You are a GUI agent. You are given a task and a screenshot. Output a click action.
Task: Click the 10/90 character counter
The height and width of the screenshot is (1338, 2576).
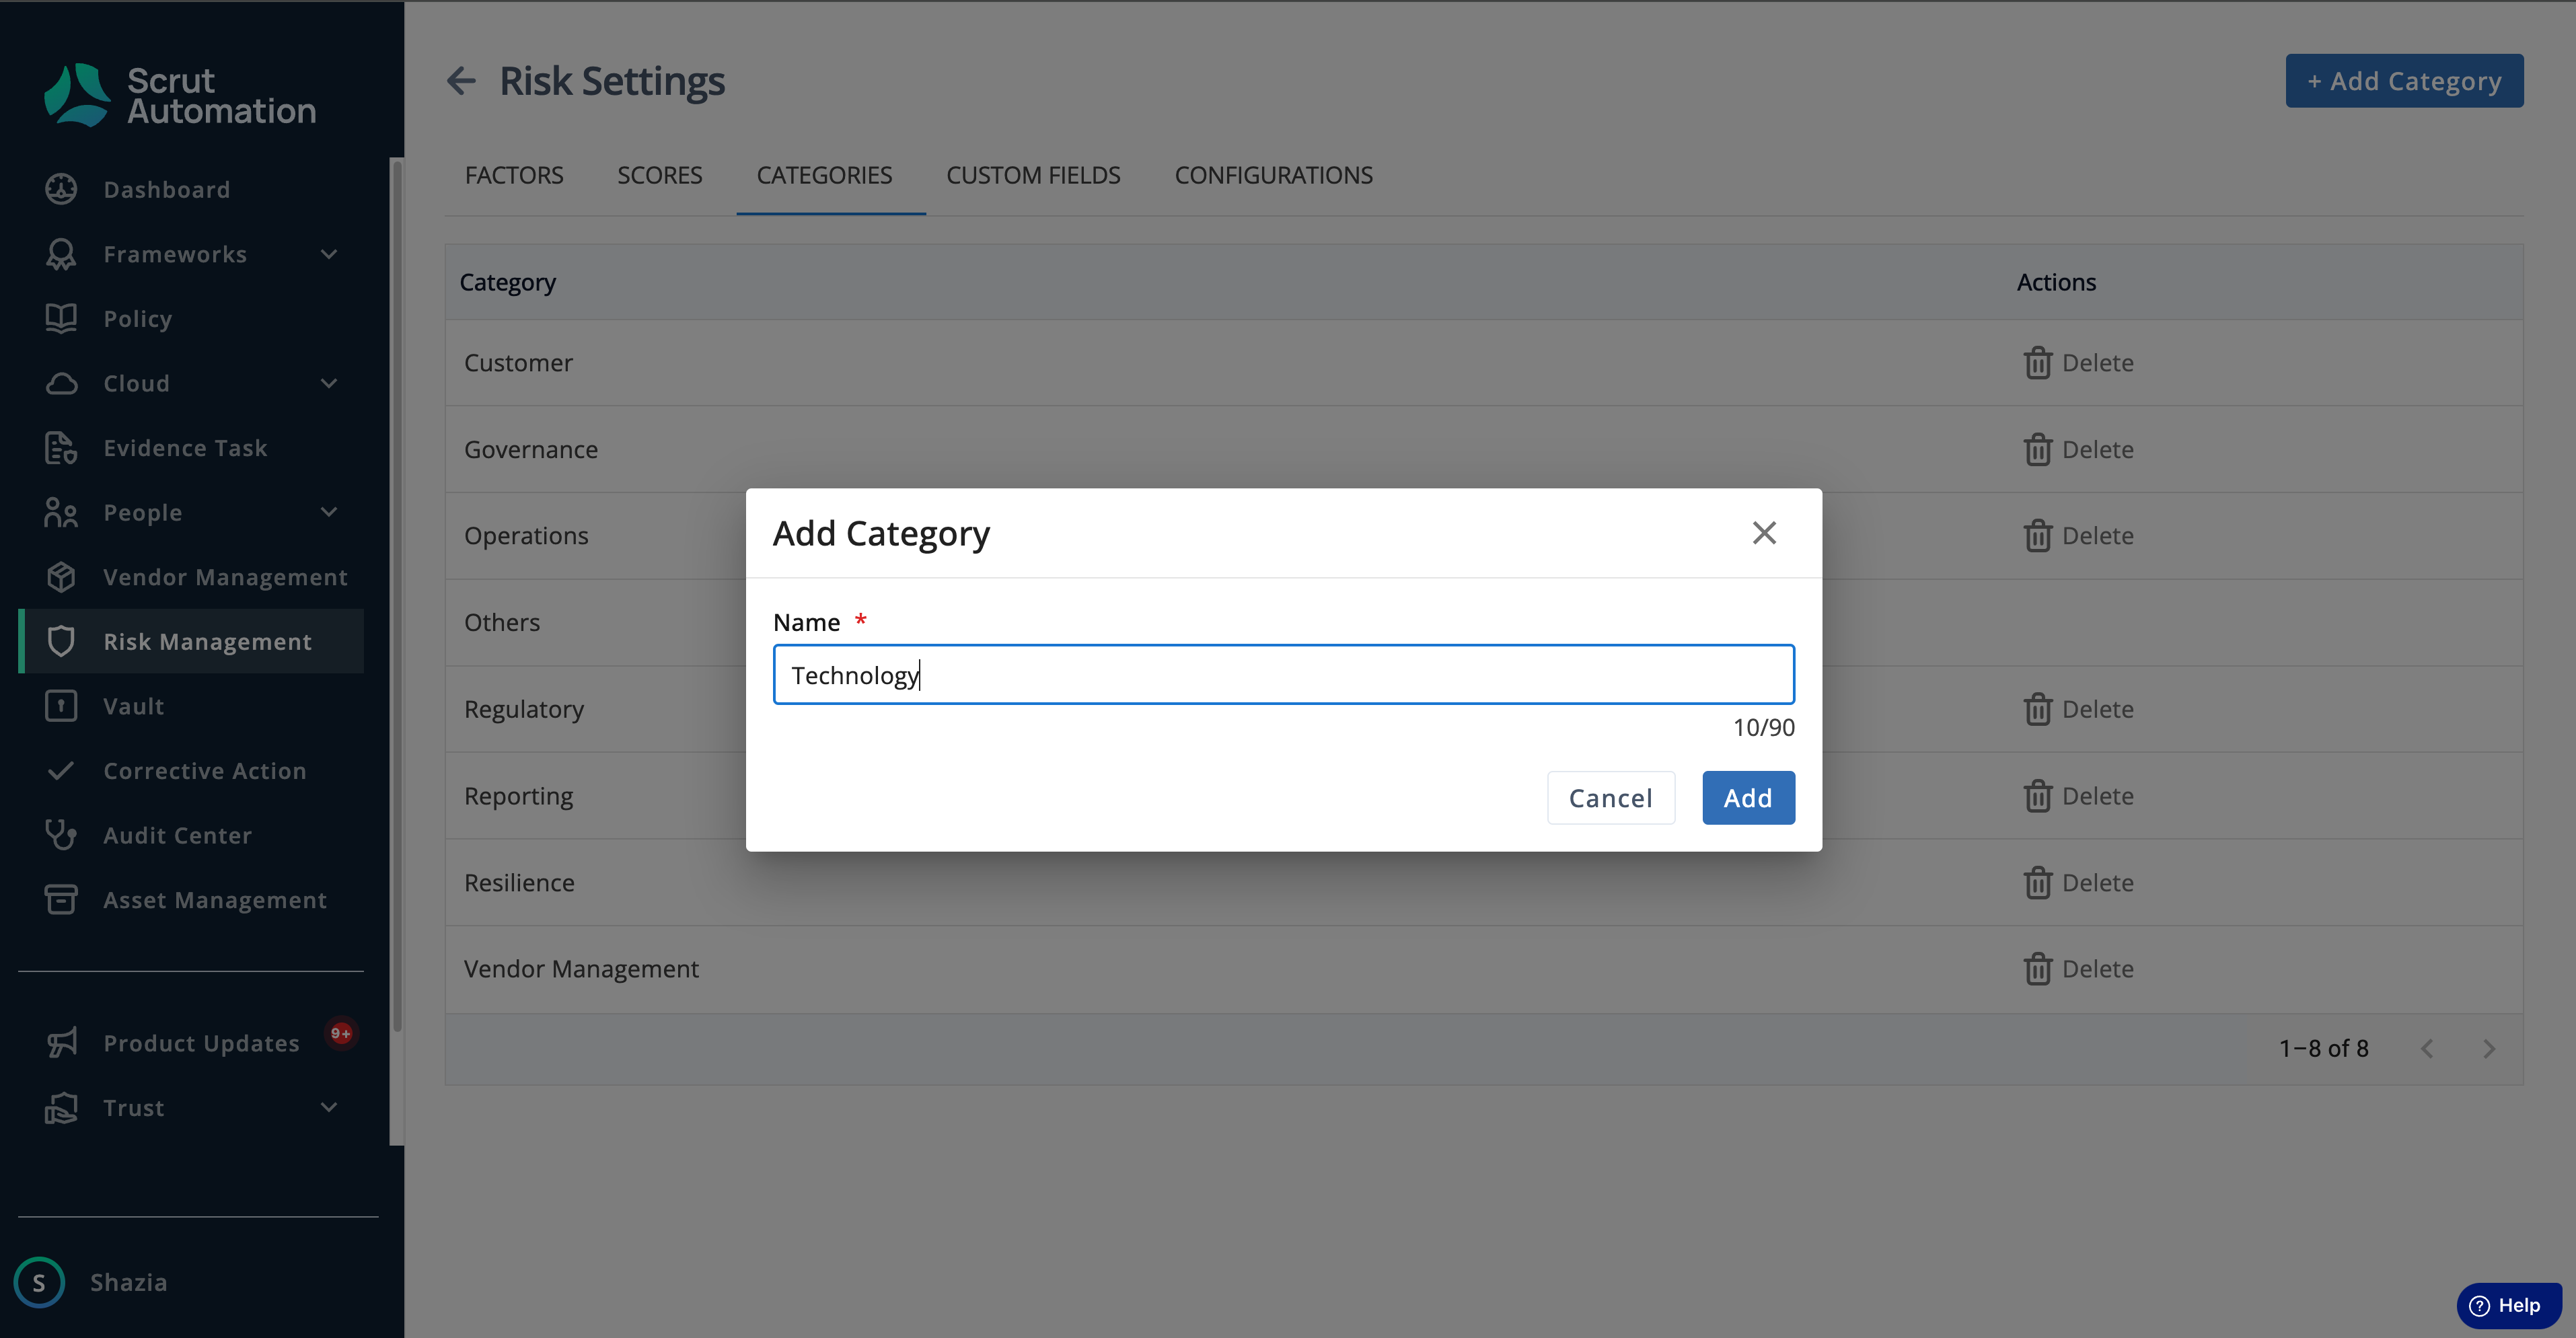(1763, 727)
